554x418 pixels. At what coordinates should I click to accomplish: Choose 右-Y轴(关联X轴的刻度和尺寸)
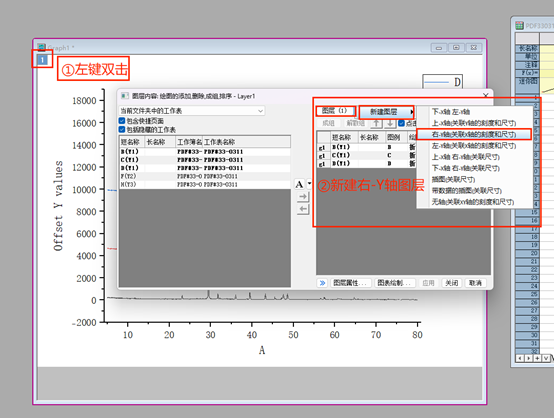click(x=473, y=134)
